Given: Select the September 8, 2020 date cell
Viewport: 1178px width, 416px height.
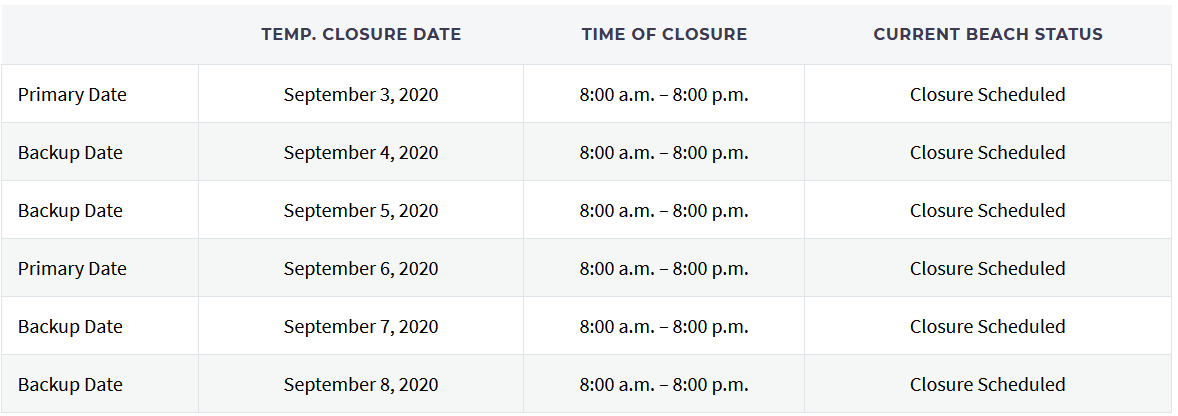Looking at the screenshot, I should (361, 385).
